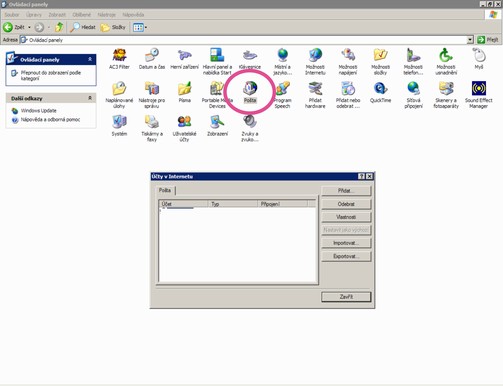The width and height of the screenshot is (503, 386).
Task: Expand the address bar dropdown
Action: pos(470,40)
